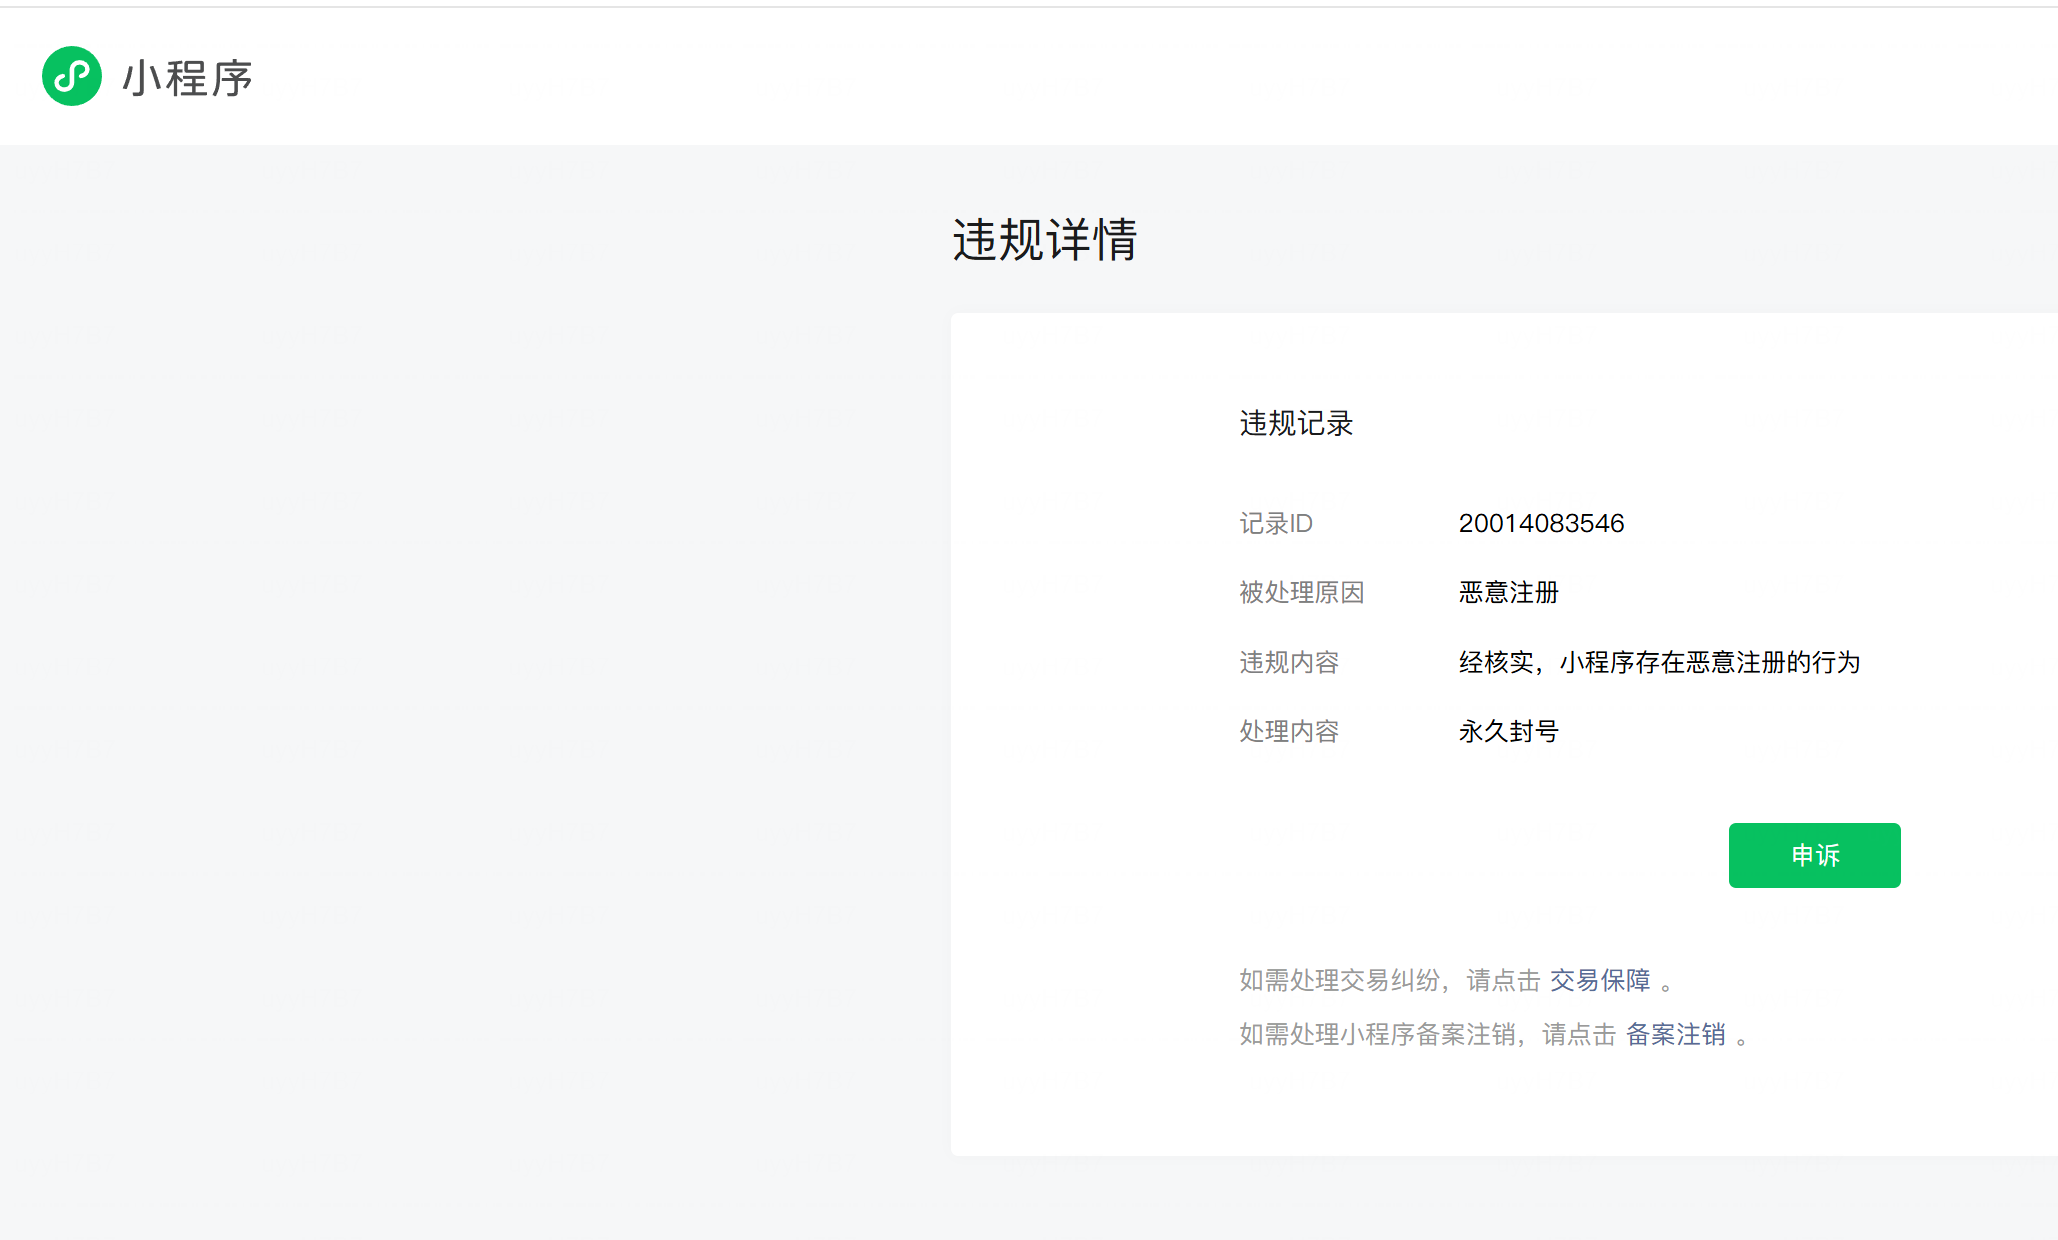Click the 记录ID field label
Image resolution: width=2058 pixels, height=1240 pixels.
coord(1276,523)
